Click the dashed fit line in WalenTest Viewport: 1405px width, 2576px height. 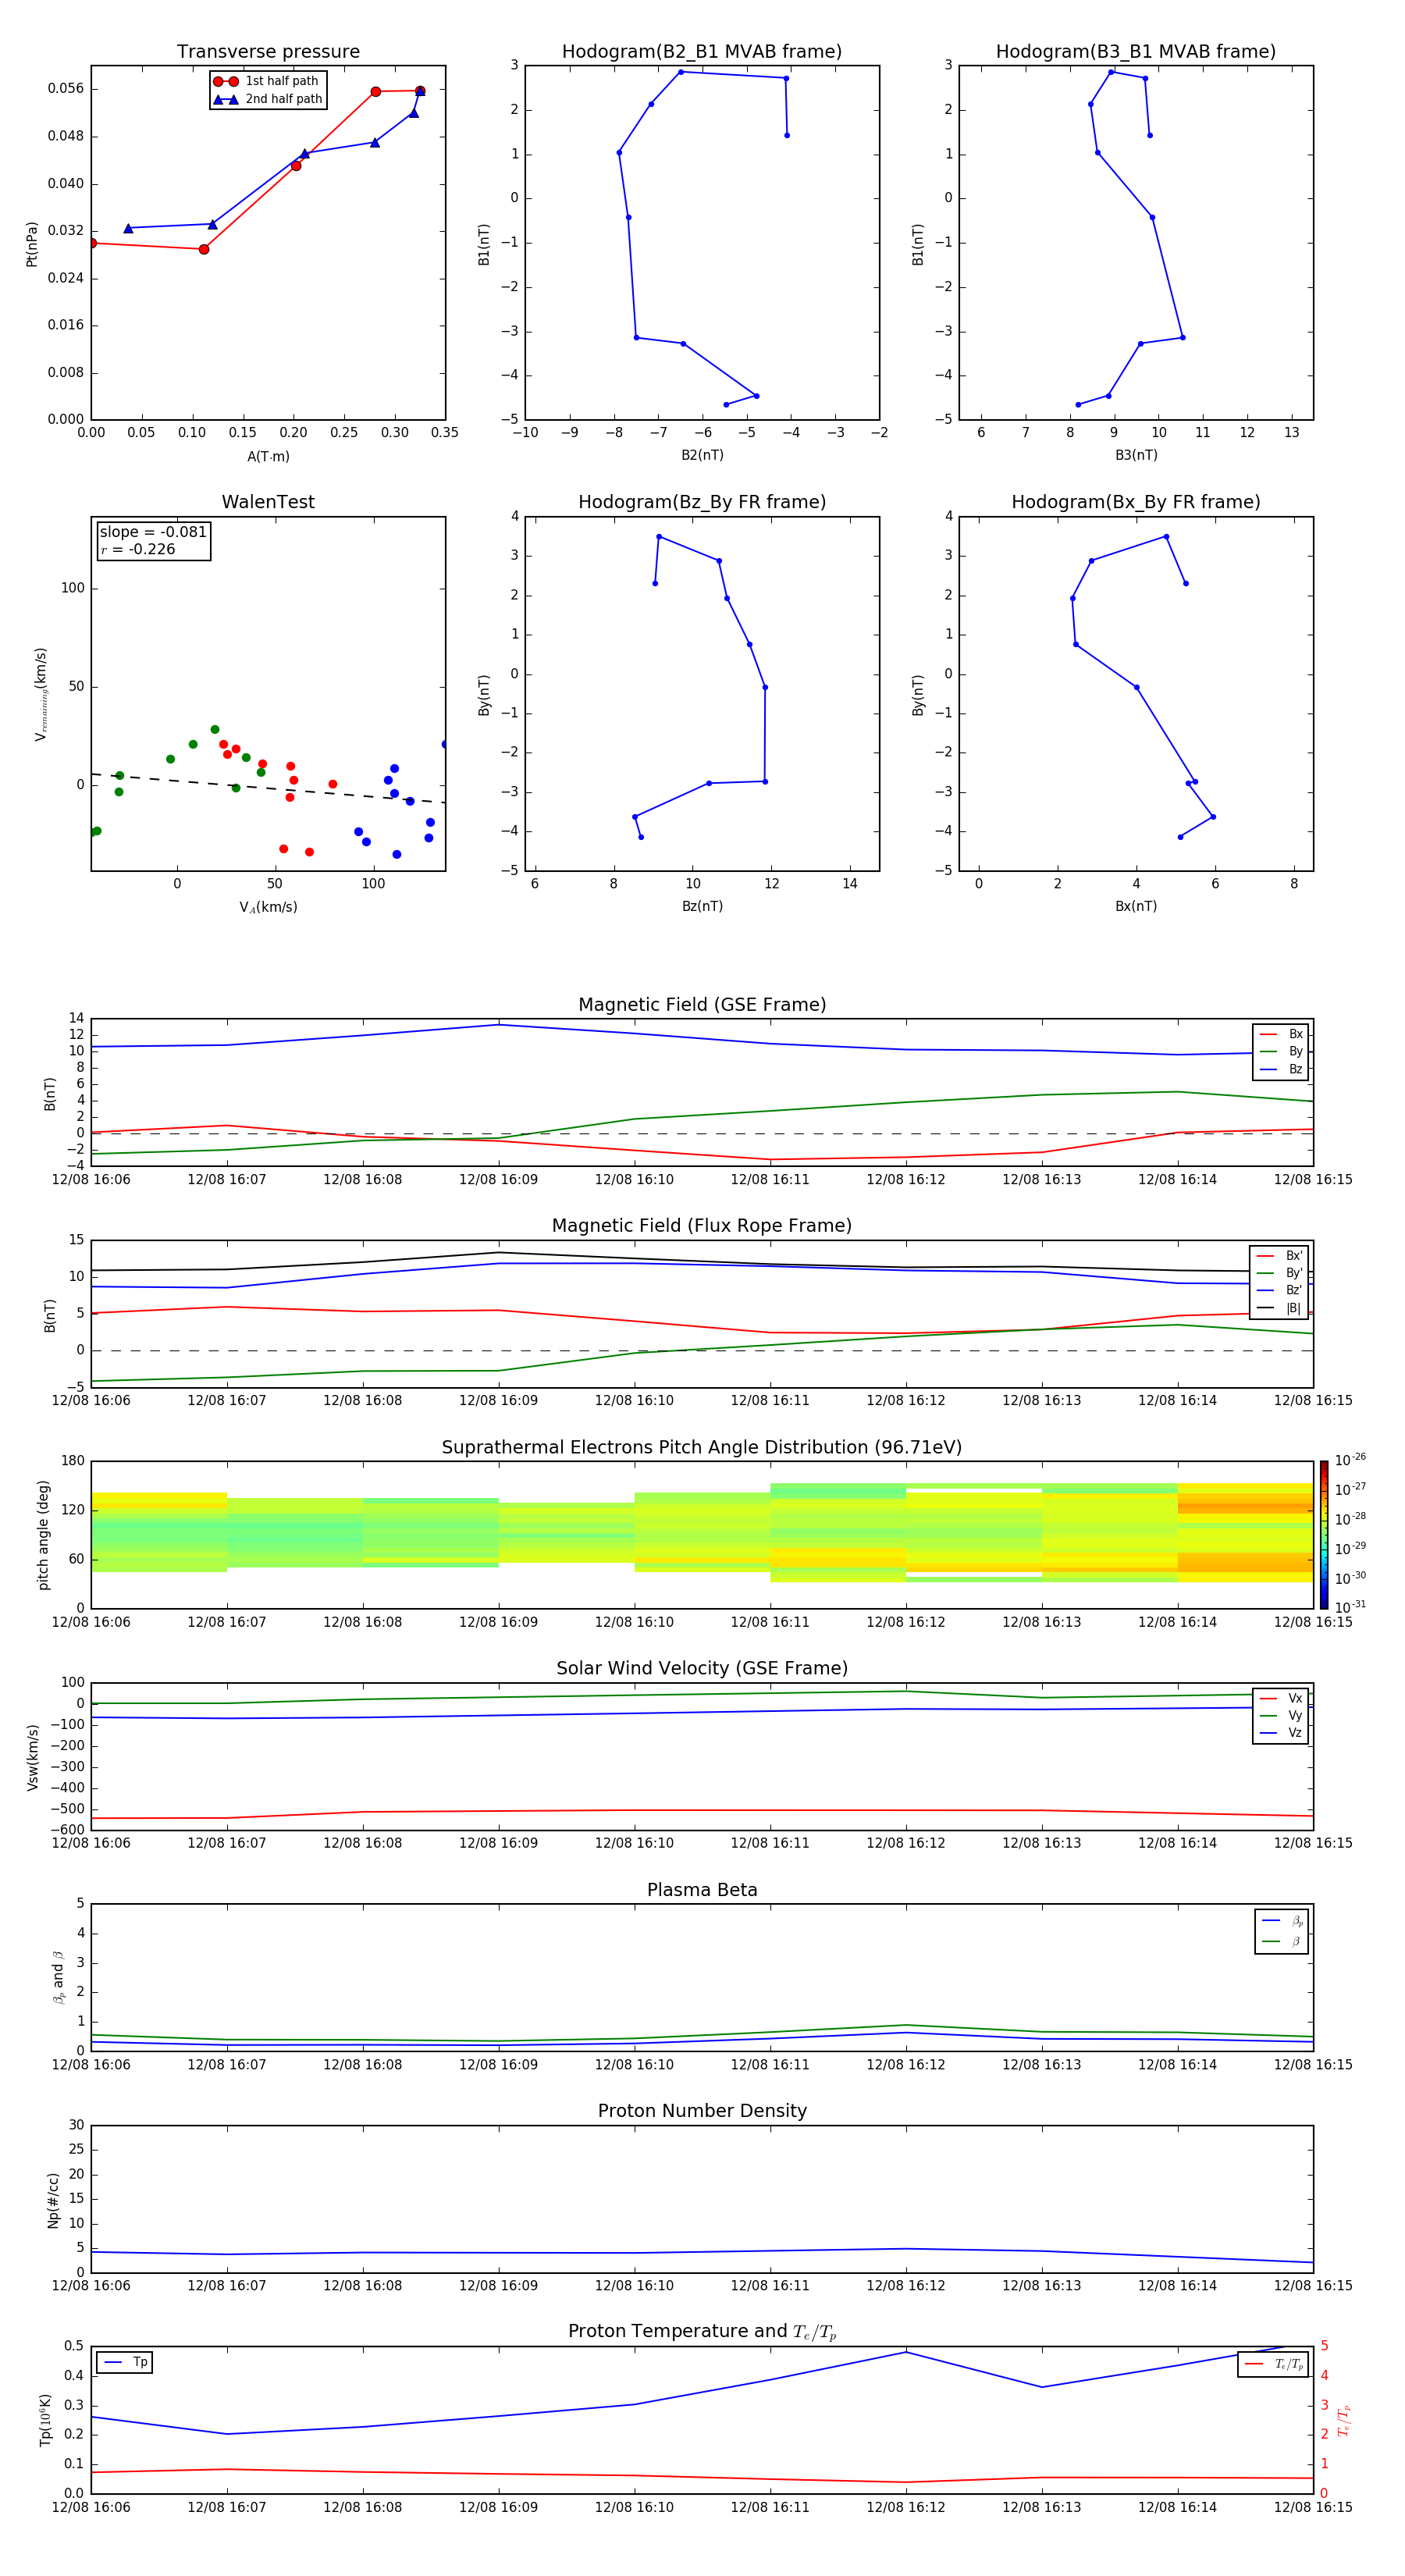268,788
